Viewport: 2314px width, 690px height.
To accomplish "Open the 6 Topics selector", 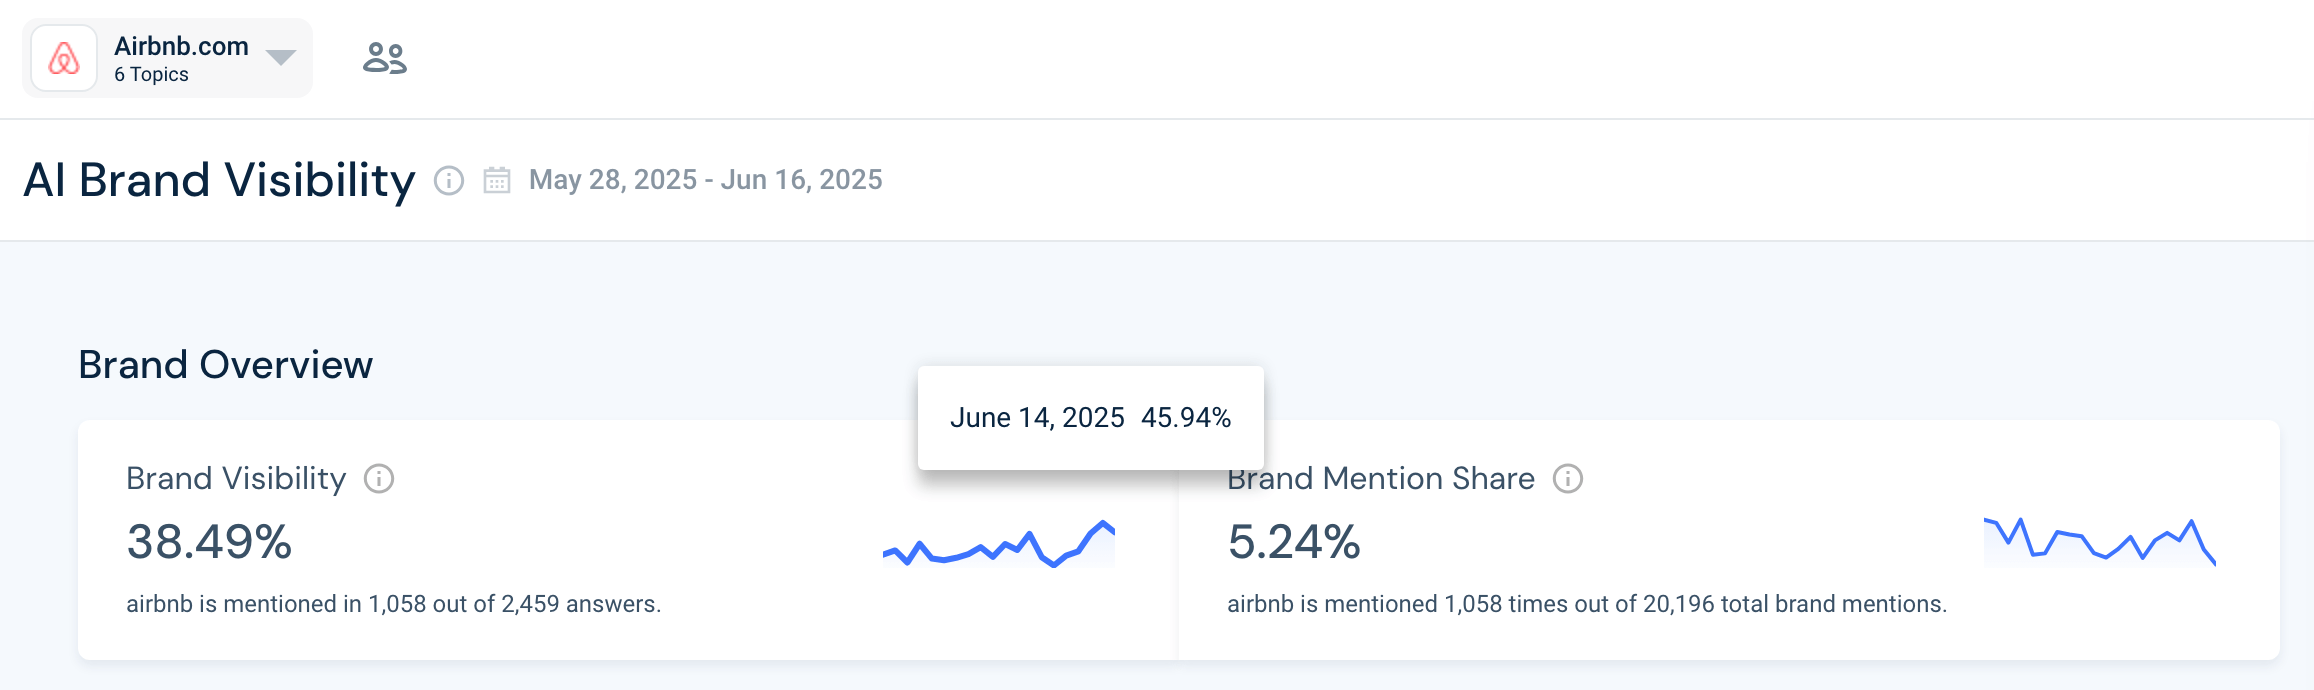I will point(152,73).
